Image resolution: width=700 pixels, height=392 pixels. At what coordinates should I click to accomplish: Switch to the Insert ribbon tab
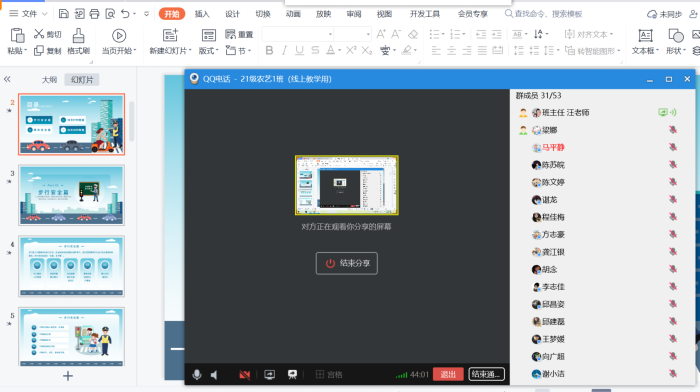[202, 14]
